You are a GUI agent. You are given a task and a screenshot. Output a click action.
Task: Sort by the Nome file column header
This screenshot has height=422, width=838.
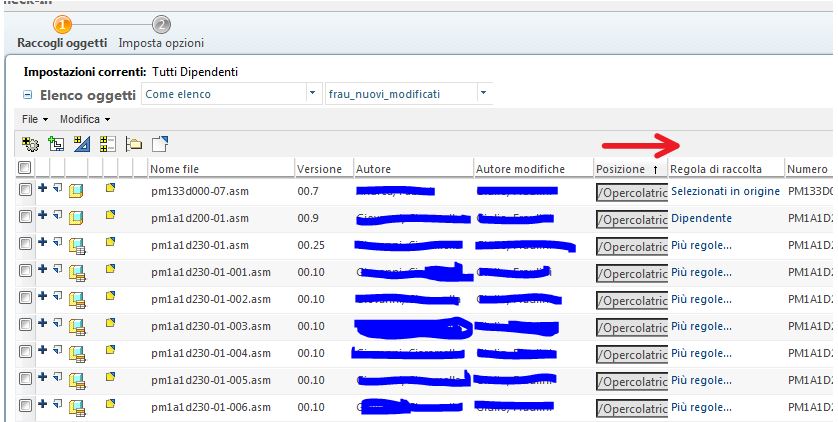click(x=174, y=169)
